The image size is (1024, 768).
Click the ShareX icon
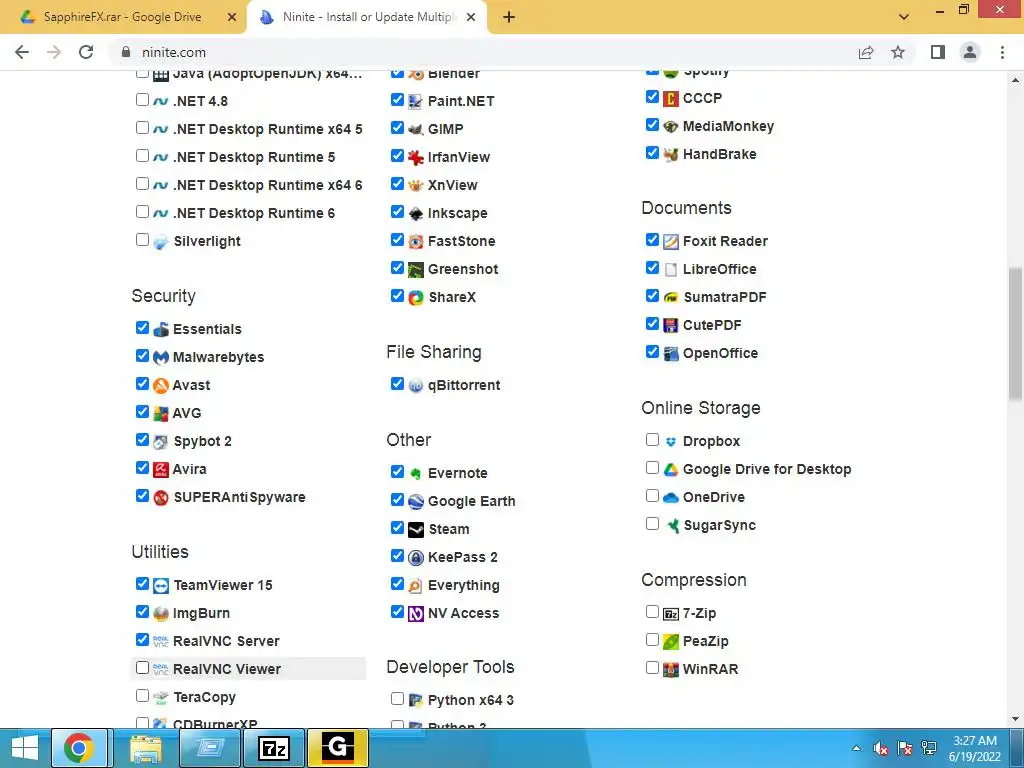click(415, 297)
